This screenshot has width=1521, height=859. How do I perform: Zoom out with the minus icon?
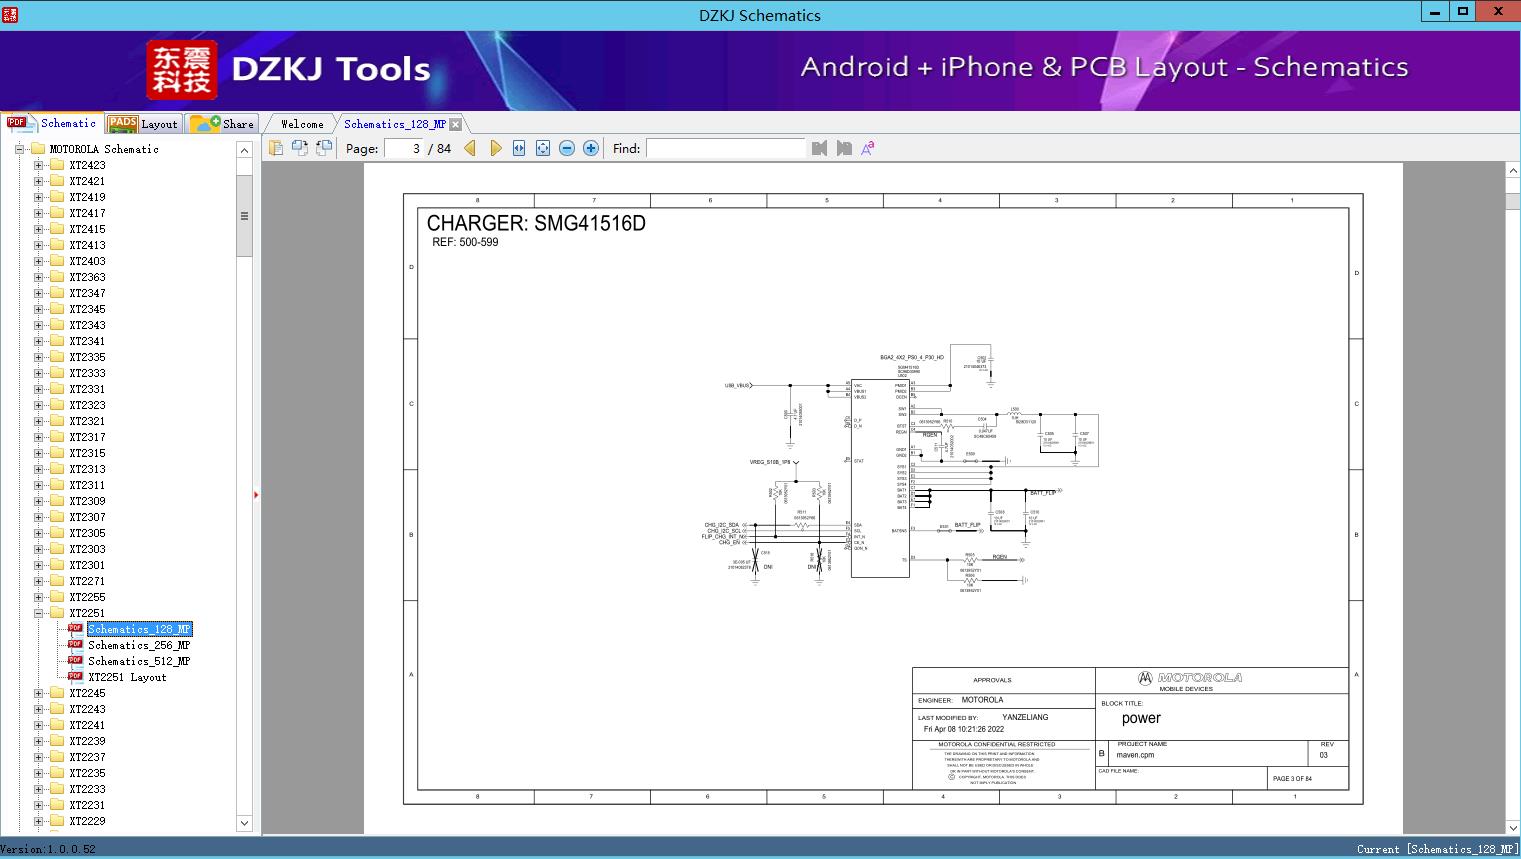567,148
